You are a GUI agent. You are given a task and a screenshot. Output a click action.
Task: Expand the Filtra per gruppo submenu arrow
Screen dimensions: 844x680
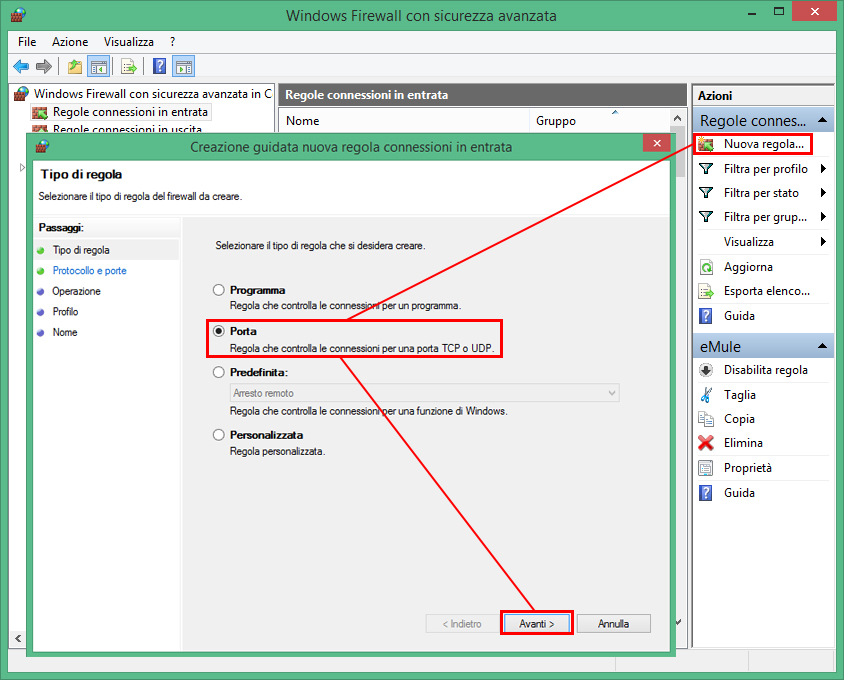pos(823,217)
